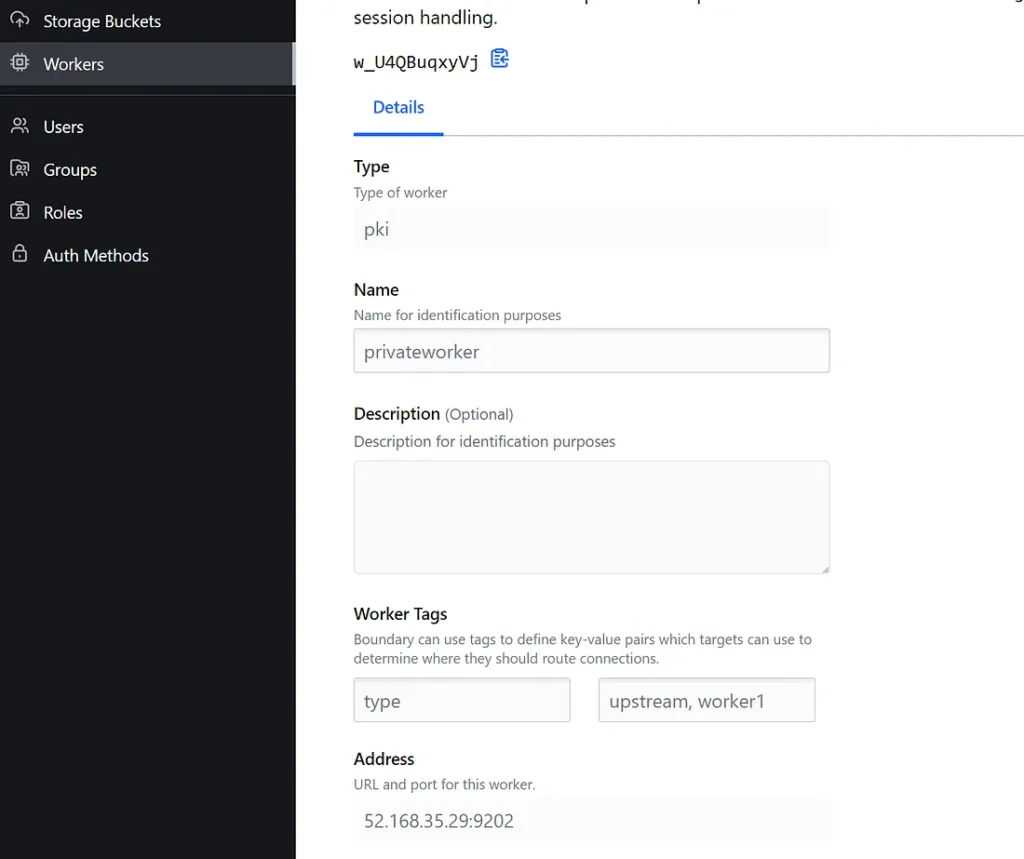The width and height of the screenshot is (1024, 859).
Task: Click the tag value field "upstream, worker1"
Action: (x=706, y=700)
